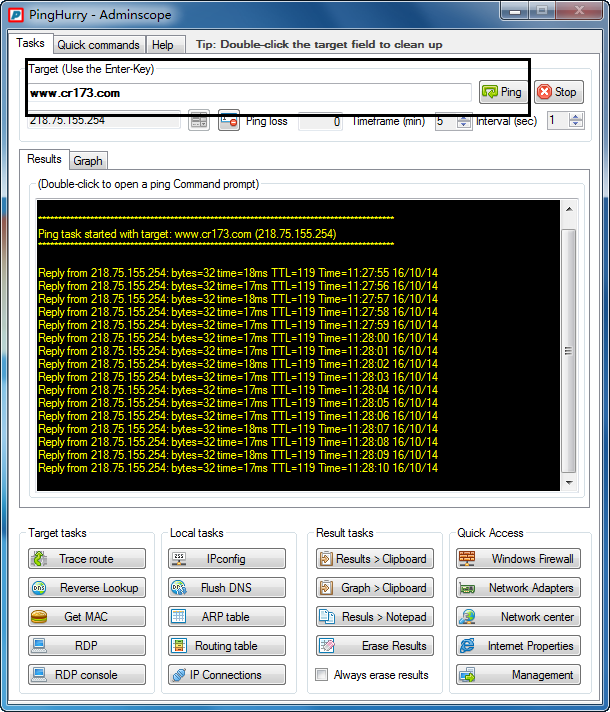Click the Network center icon
This screenshot has height=712, width=610.
tap(467, 617)
